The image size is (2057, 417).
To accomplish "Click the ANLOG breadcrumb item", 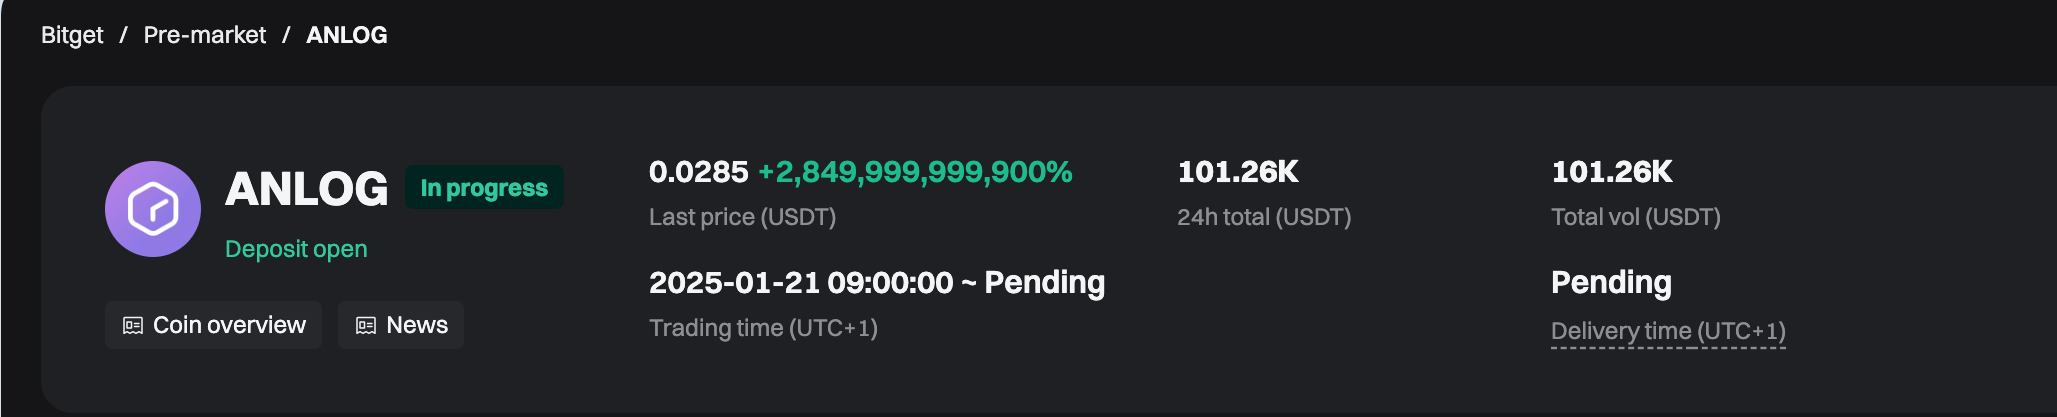I will click(x=346, y=35).
